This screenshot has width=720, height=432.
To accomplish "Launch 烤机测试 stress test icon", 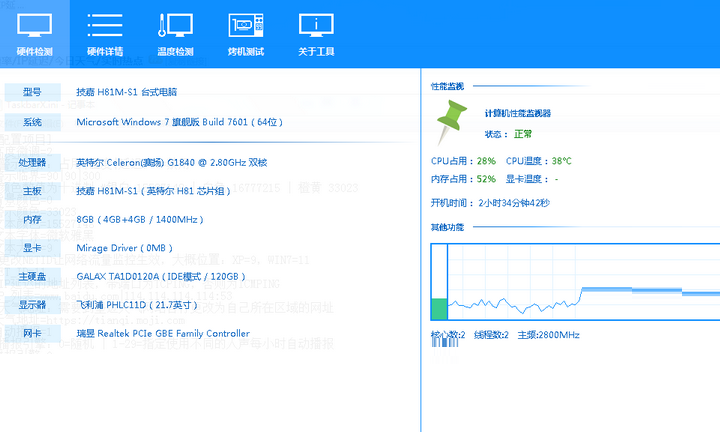I will (246, 33).
